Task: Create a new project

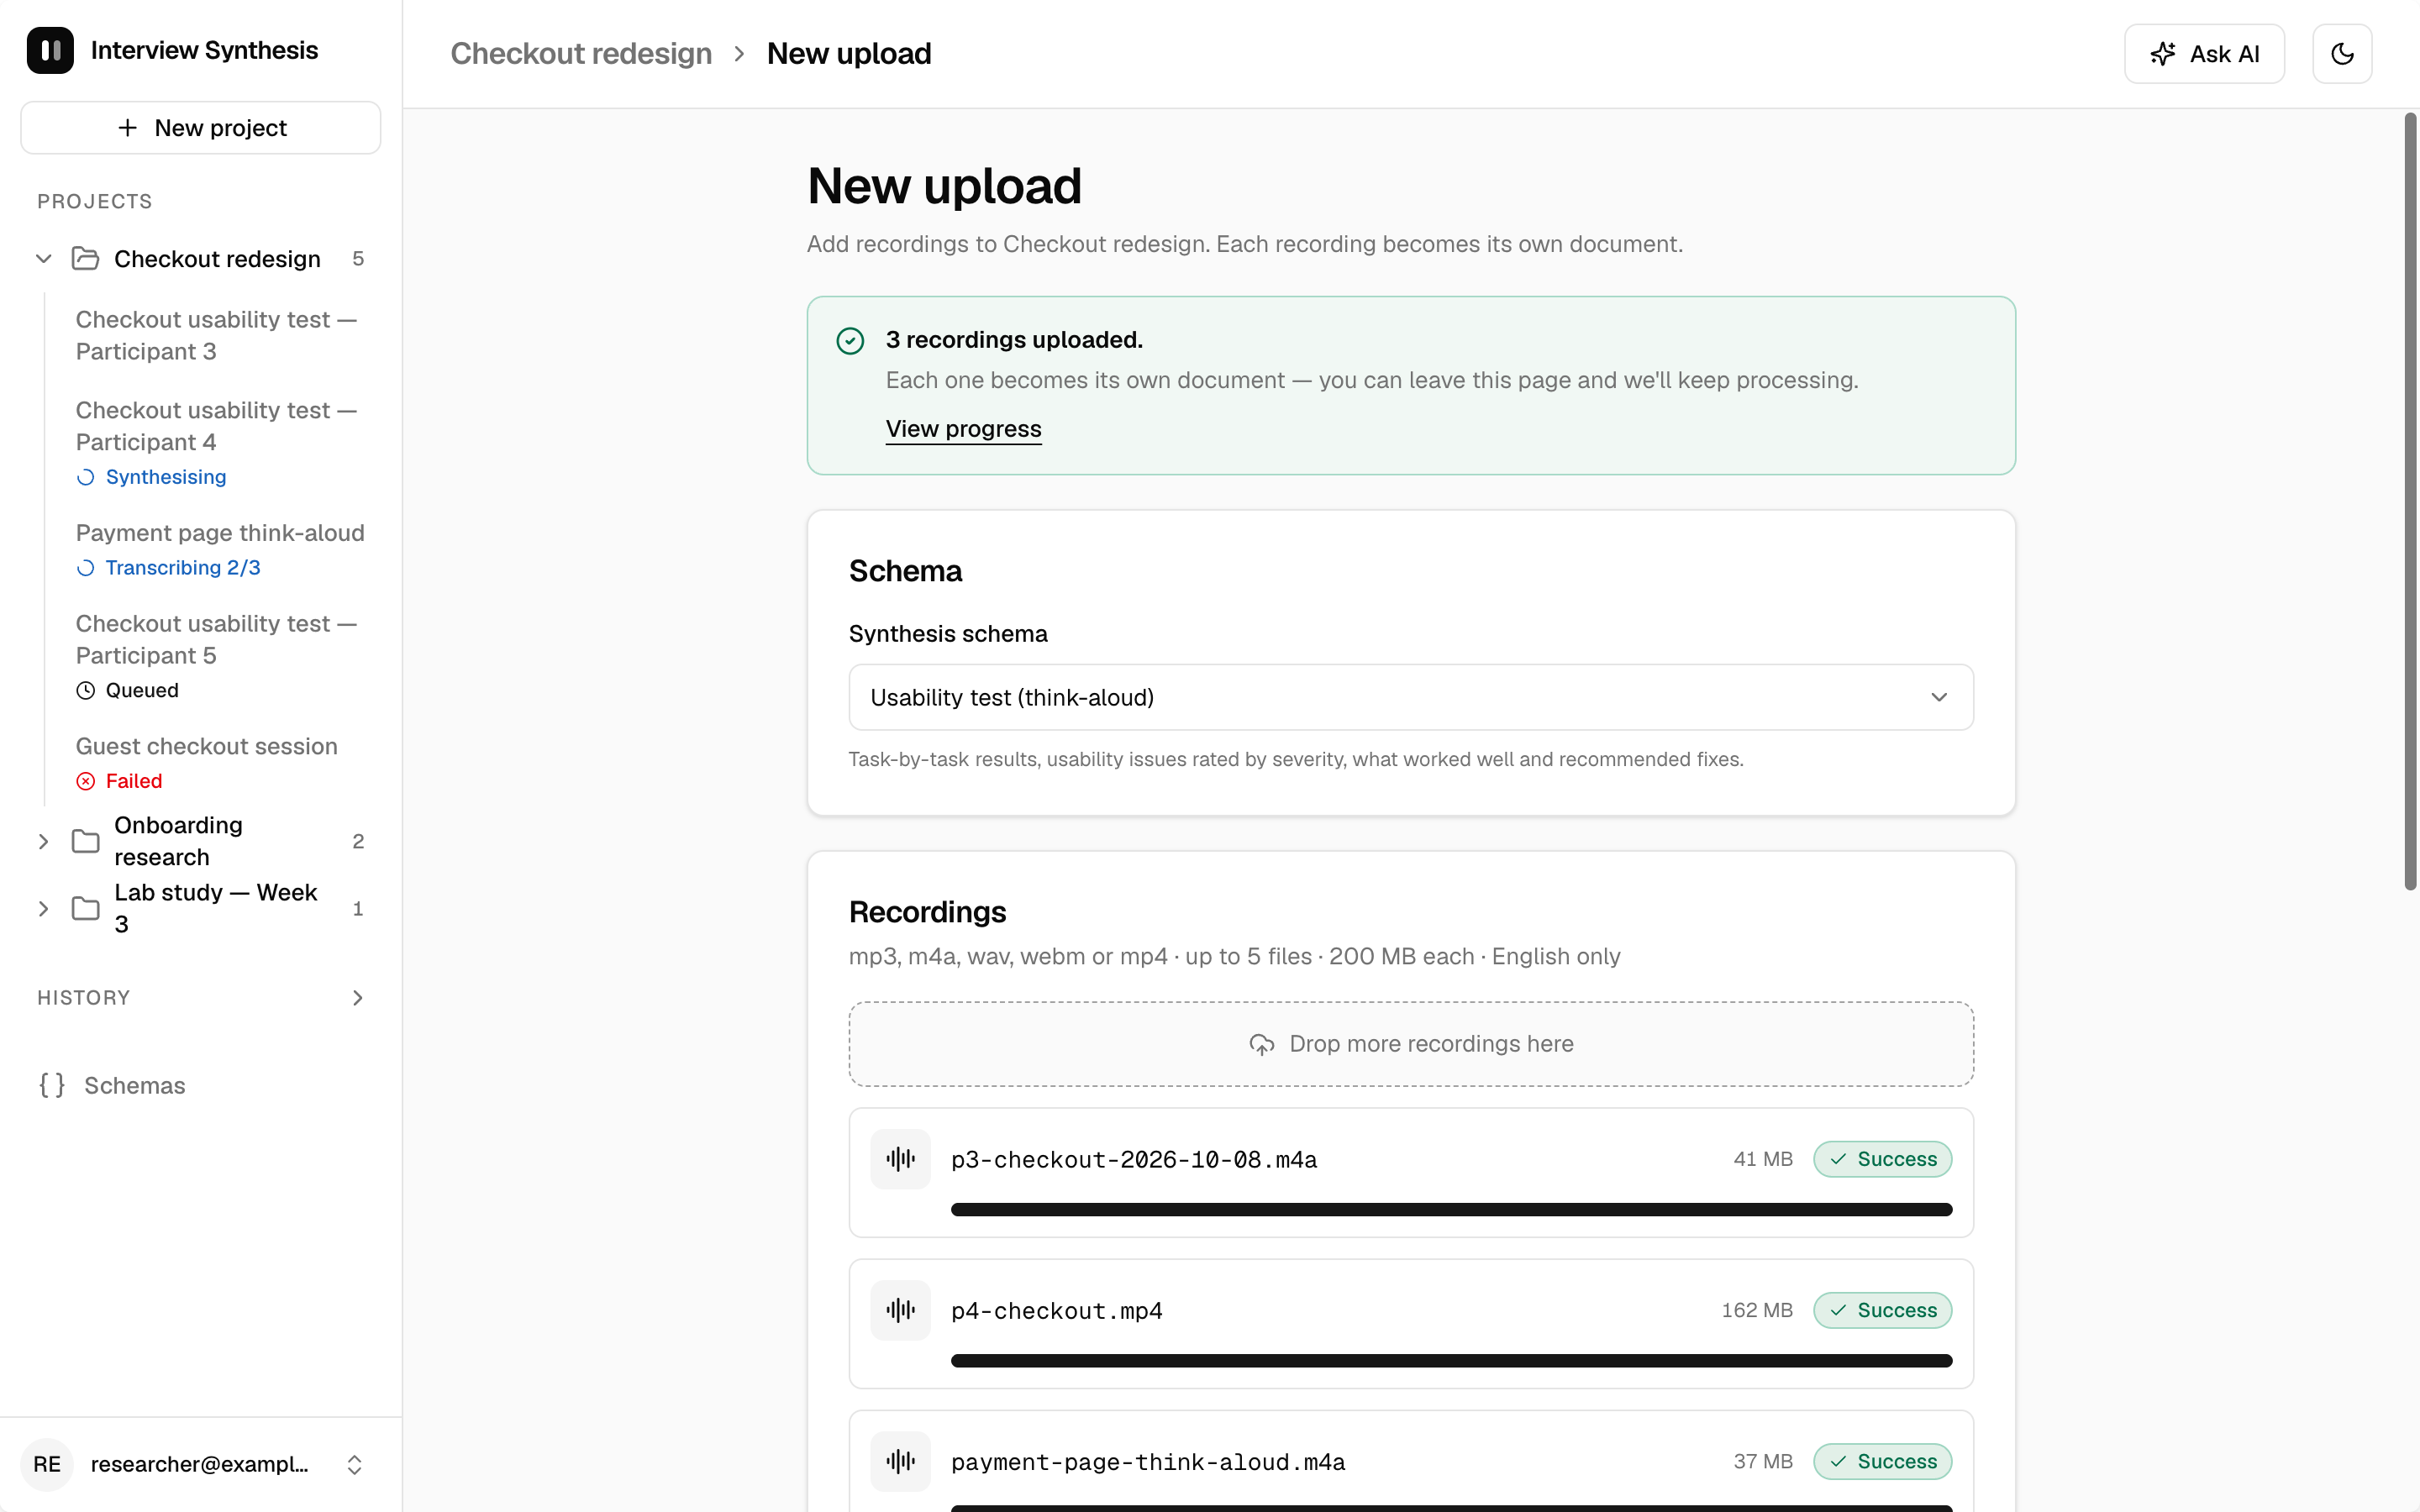Action: tap(201, 128)
